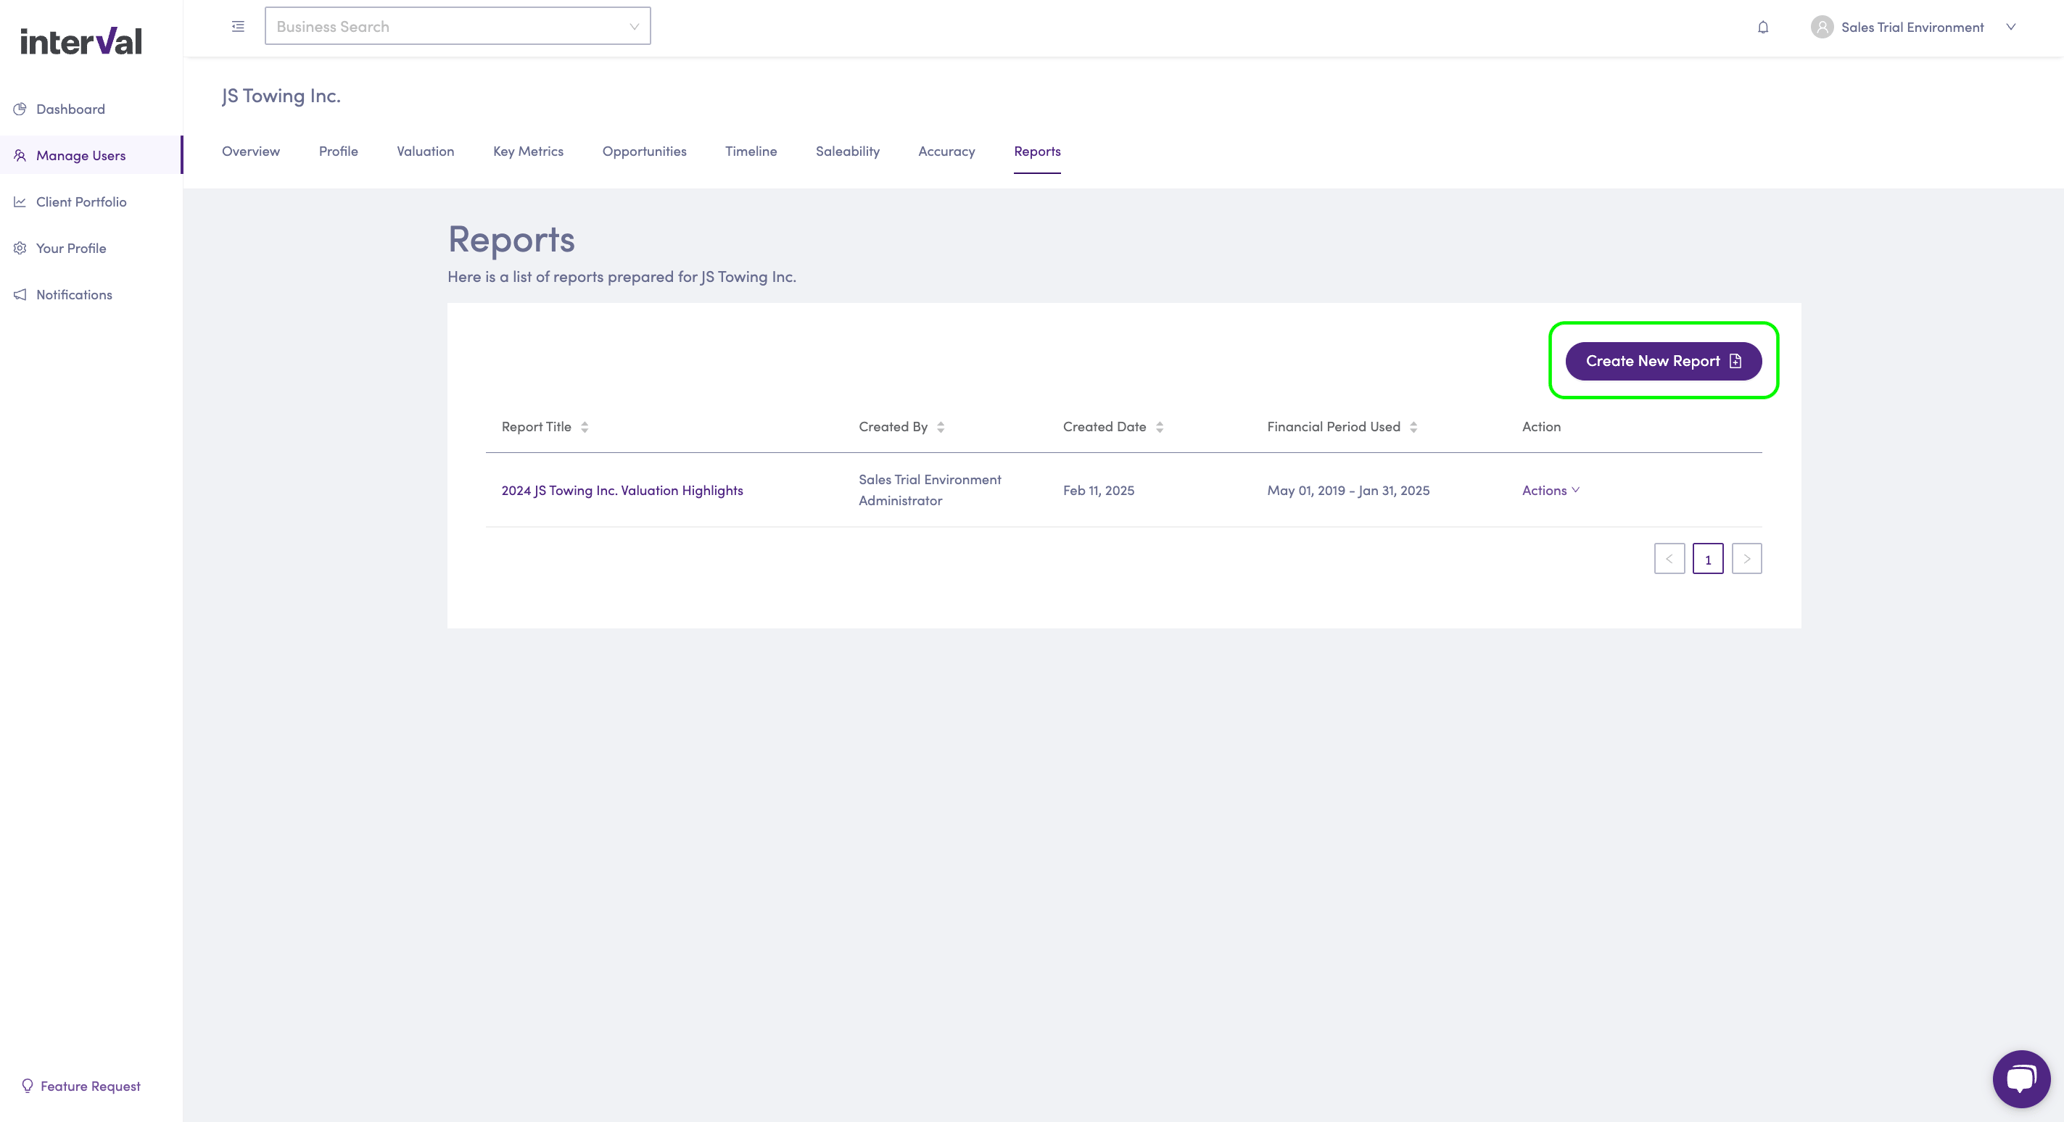Screen dimensions: 2064x1122
Task: Switch to the Valuation tab
Action: (x=425, y=151)
